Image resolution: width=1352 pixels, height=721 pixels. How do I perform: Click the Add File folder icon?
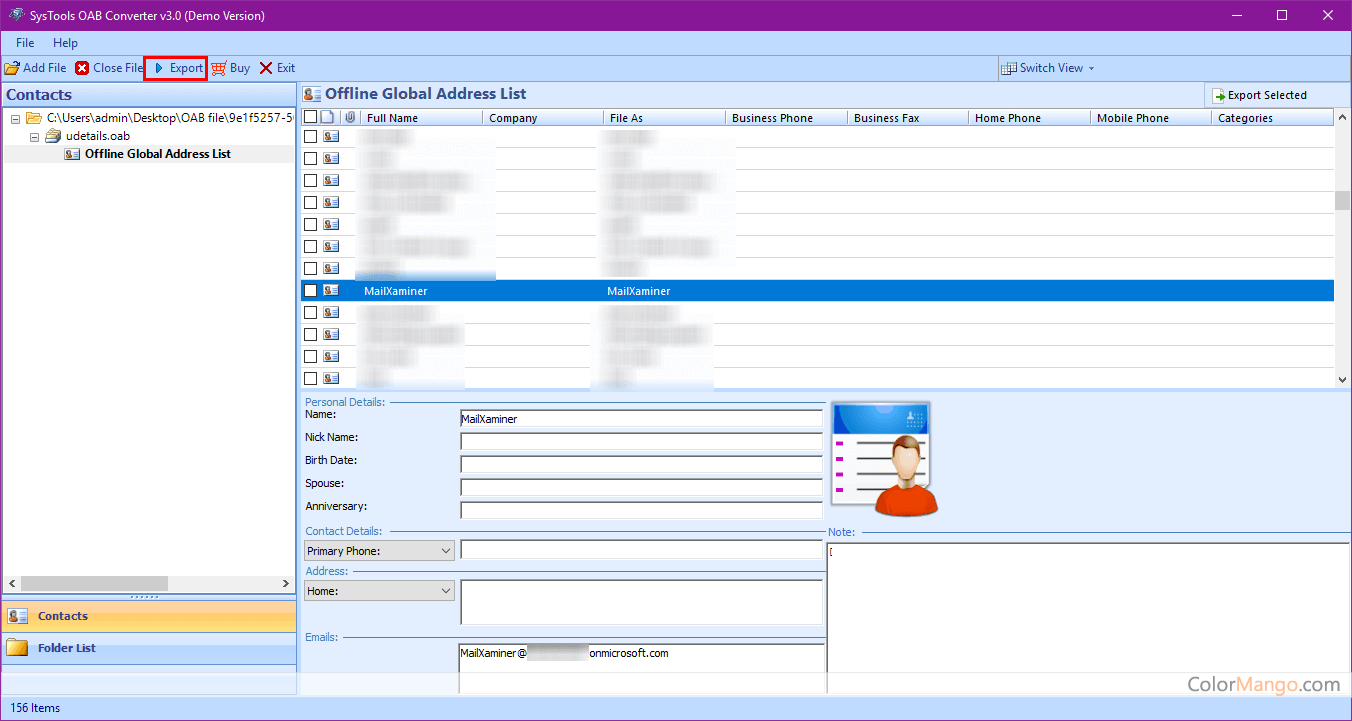12,68
